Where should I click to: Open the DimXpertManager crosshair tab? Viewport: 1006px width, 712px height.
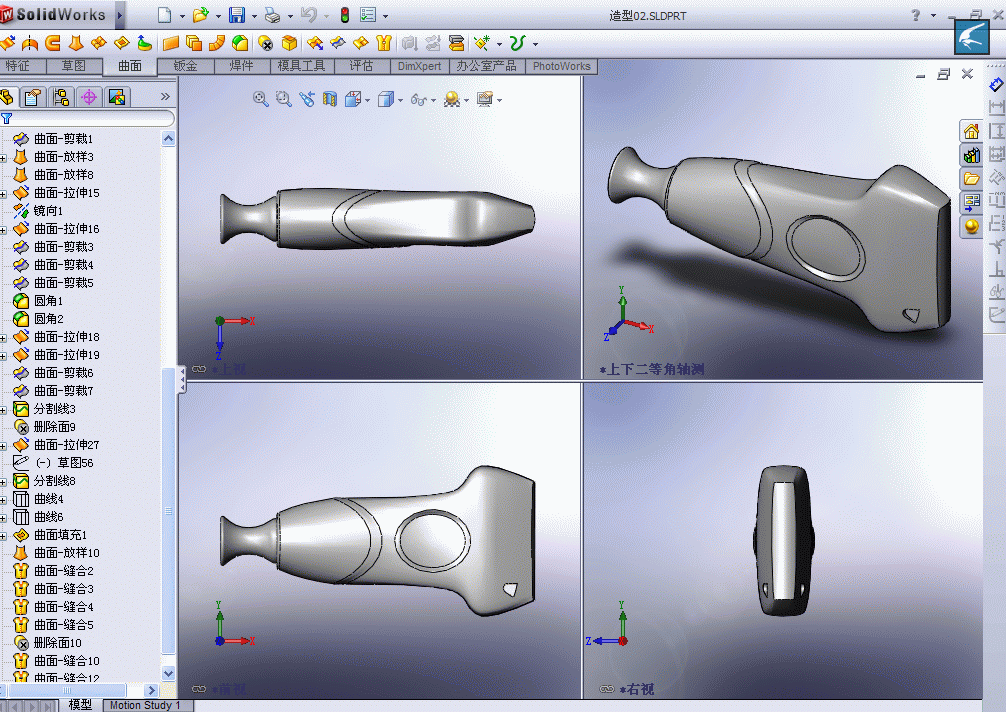tap(89, 97)
